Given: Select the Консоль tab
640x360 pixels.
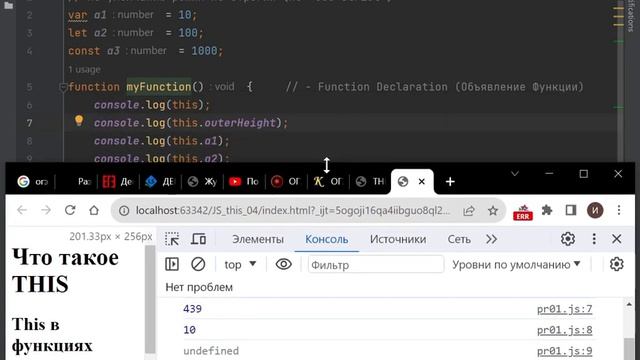Looking at the screenshot, I should (327, 239).
